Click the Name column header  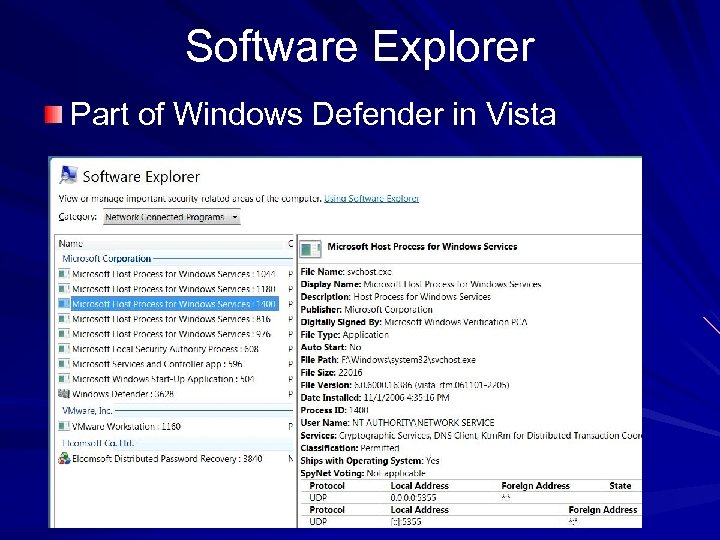point(71,243)
